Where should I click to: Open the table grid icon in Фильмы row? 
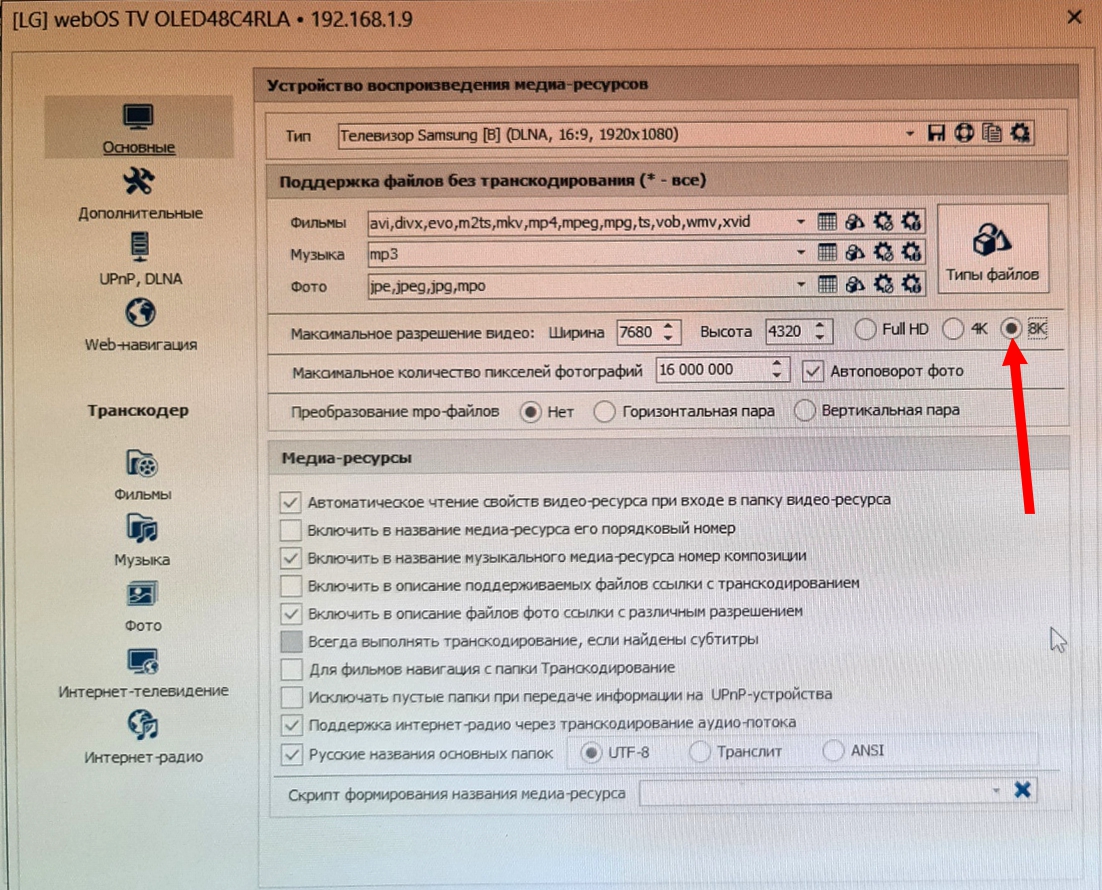[x=827, y=221]
